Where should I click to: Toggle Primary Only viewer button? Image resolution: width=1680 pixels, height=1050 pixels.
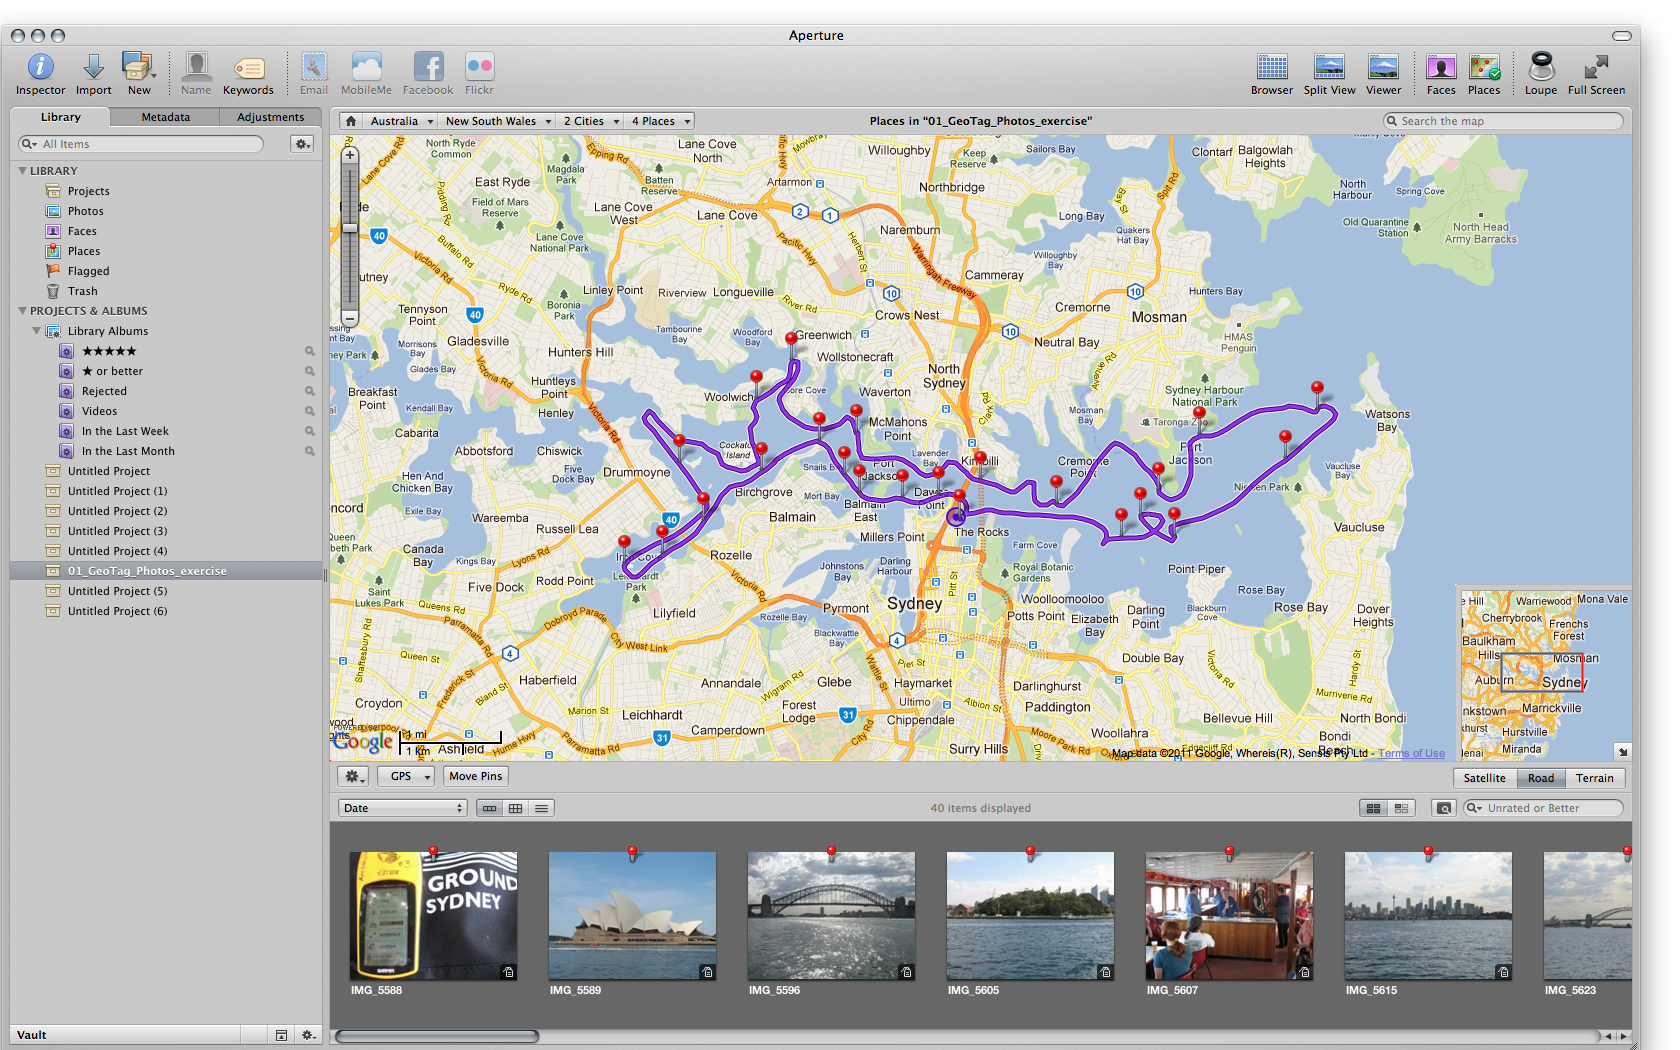pyautogui.click(x=1401, y=808)
